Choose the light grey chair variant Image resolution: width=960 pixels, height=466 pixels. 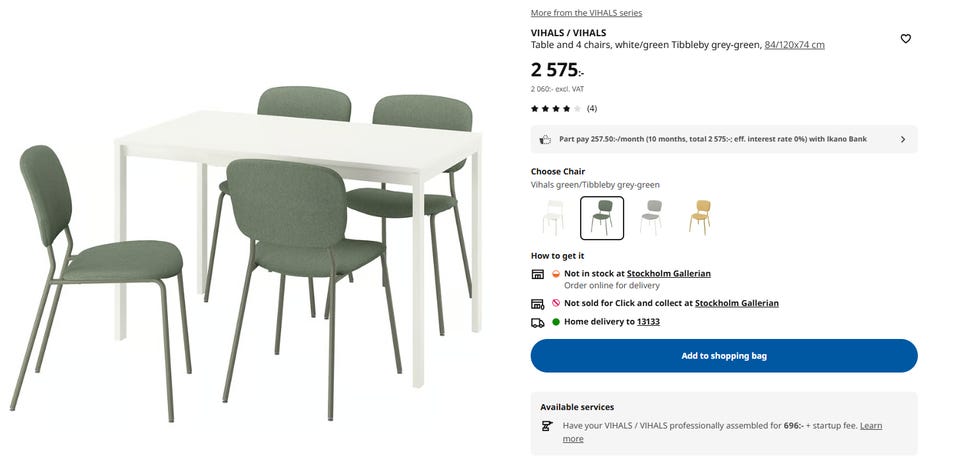click(651, 217)
